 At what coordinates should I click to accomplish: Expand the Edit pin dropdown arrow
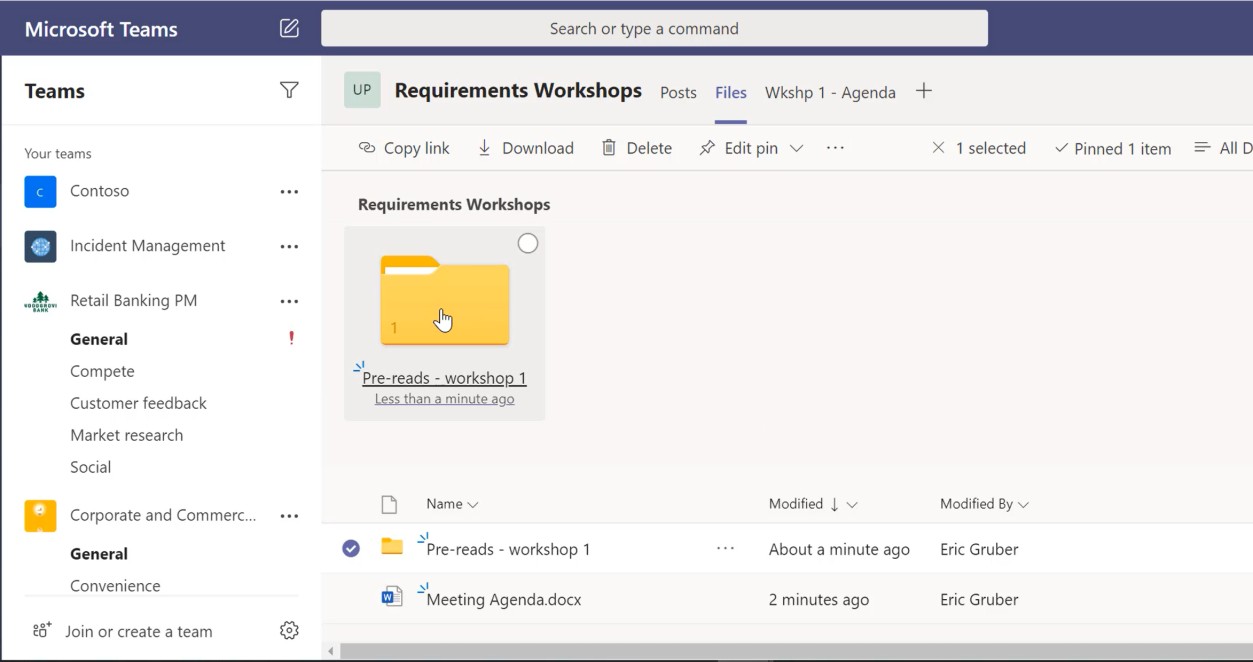[797, 148]
